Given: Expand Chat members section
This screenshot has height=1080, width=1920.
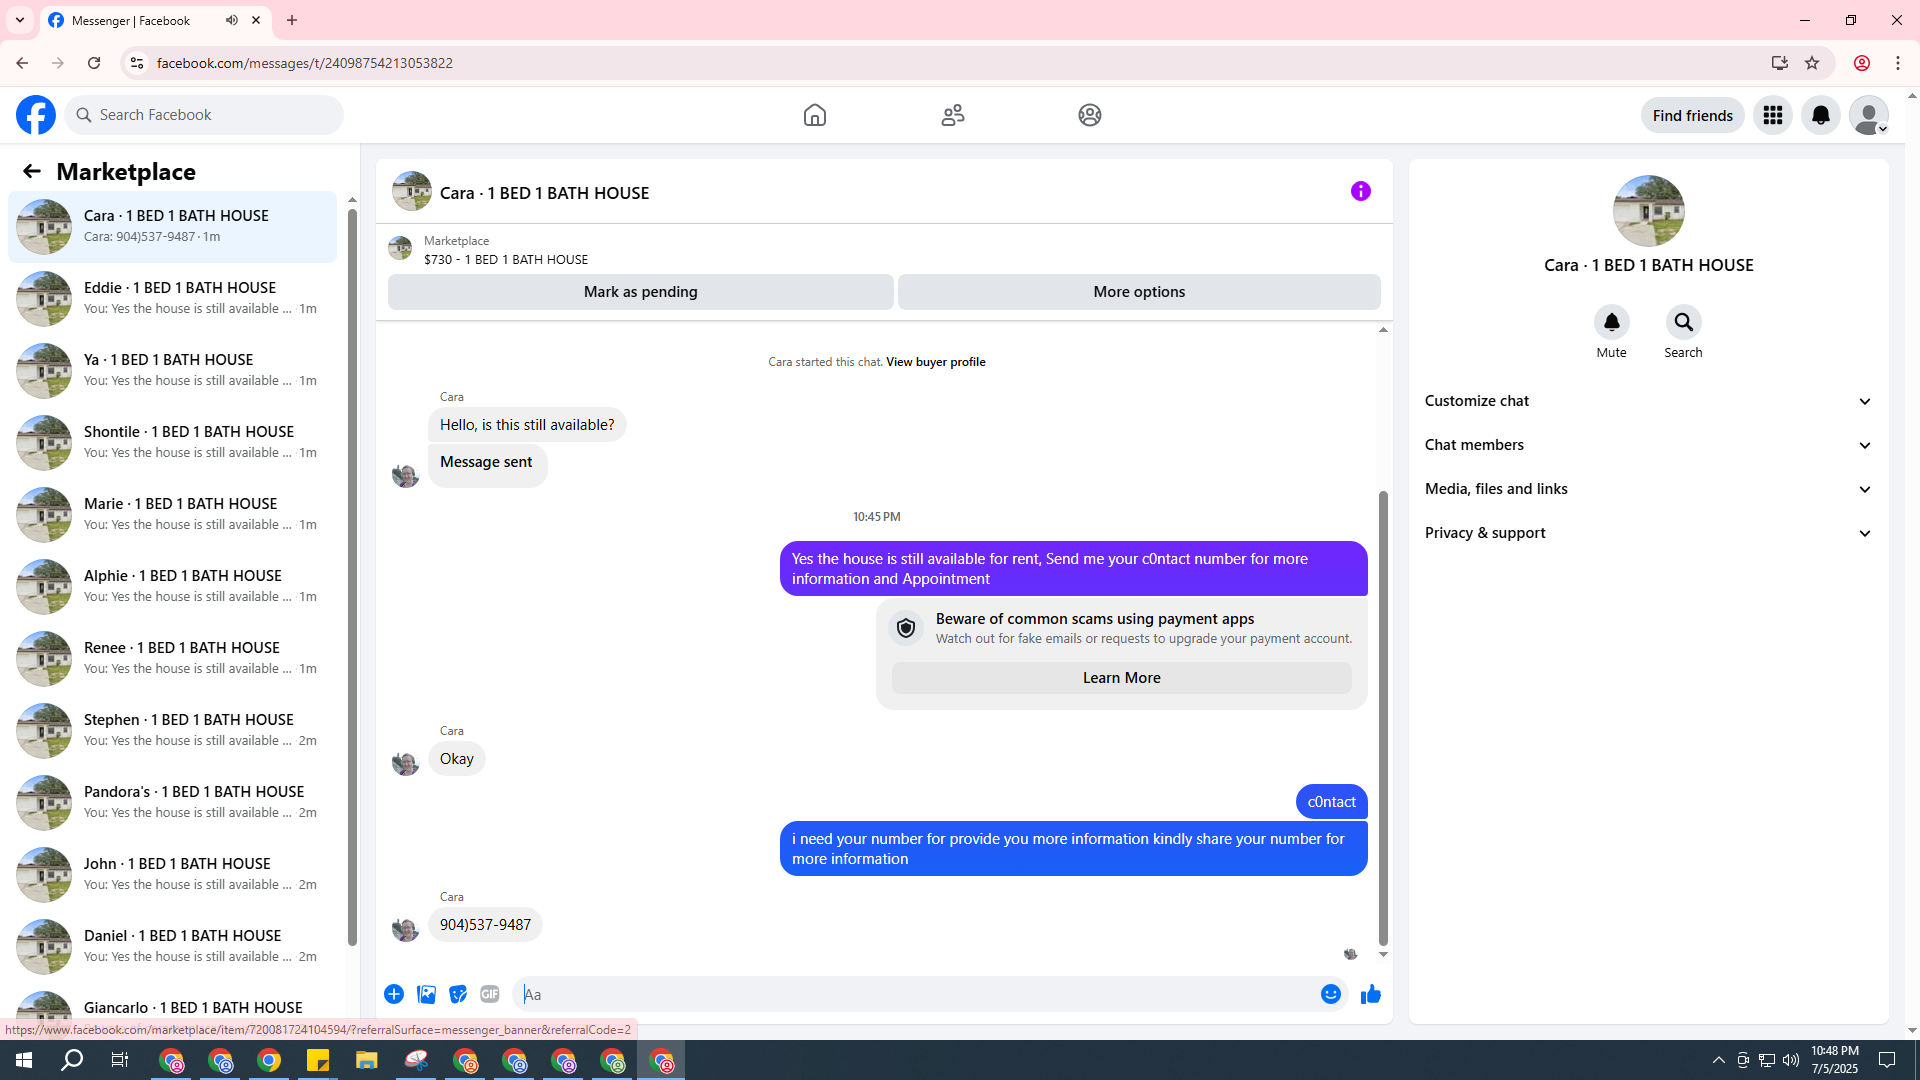Looking at the screenshot, I should [x=1647, y=445].
